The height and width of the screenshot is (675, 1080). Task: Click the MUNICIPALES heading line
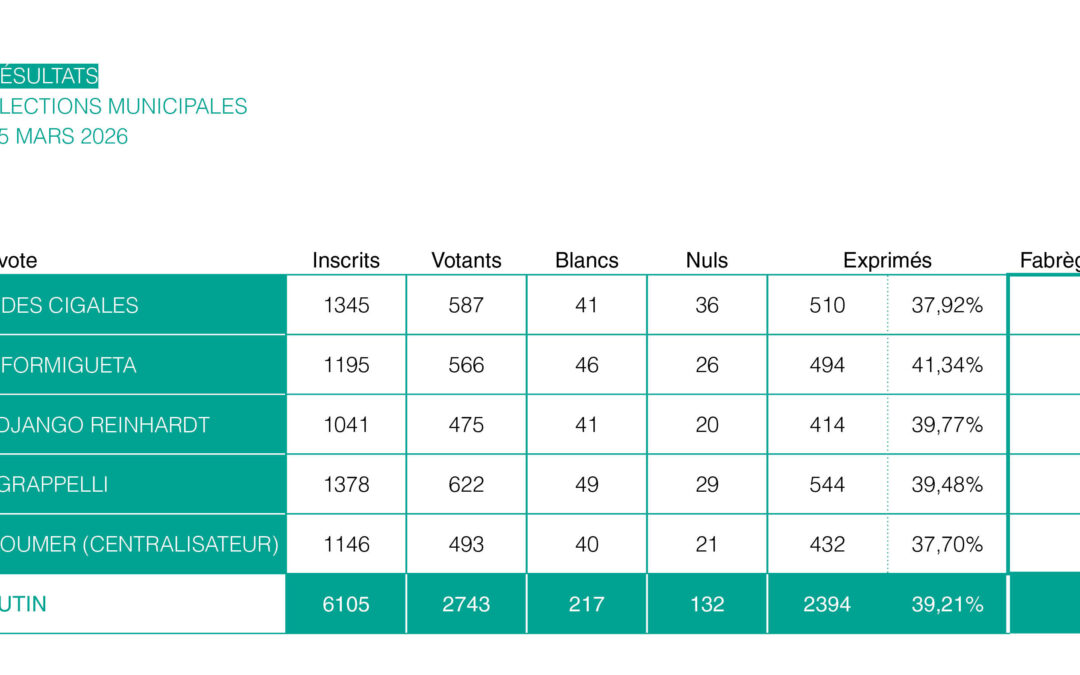tap(124, 106)
